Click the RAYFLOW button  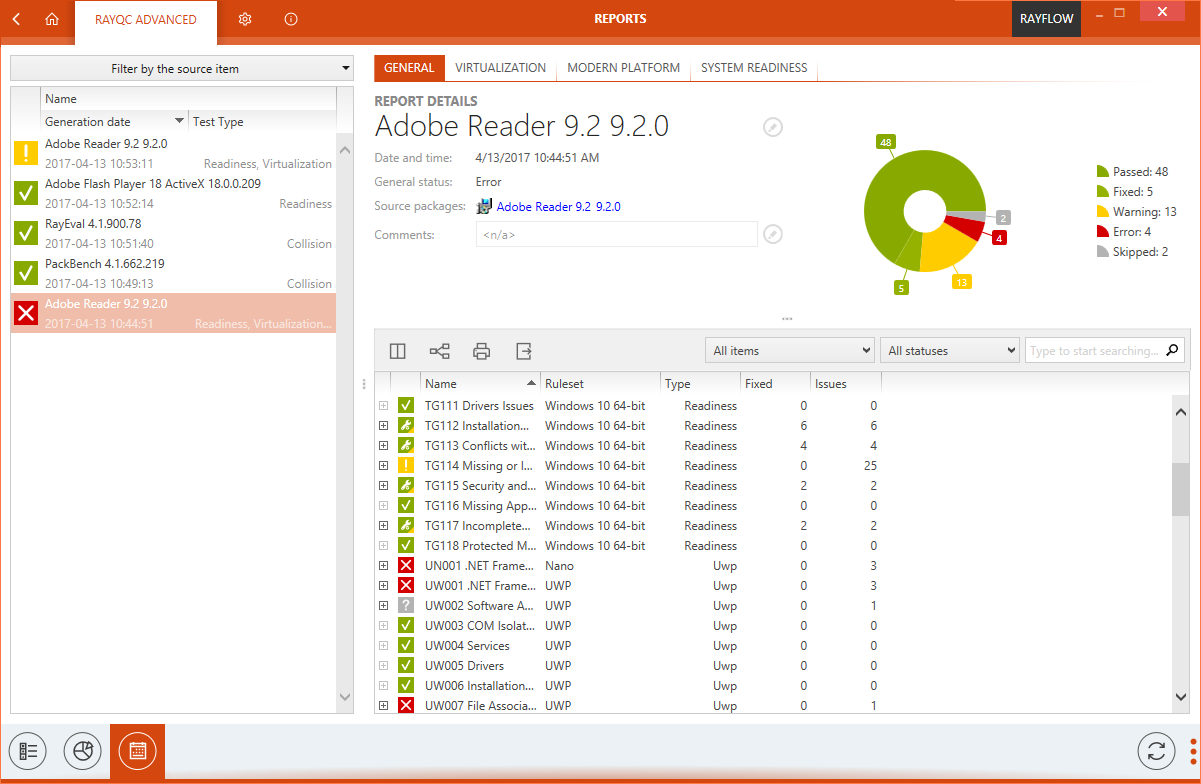tap(1046, 19)
